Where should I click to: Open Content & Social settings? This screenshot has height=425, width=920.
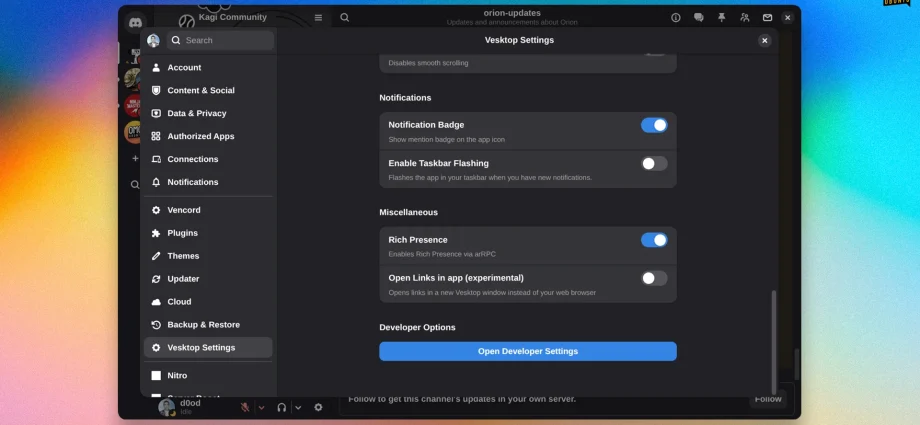click(x=208, y=90)
